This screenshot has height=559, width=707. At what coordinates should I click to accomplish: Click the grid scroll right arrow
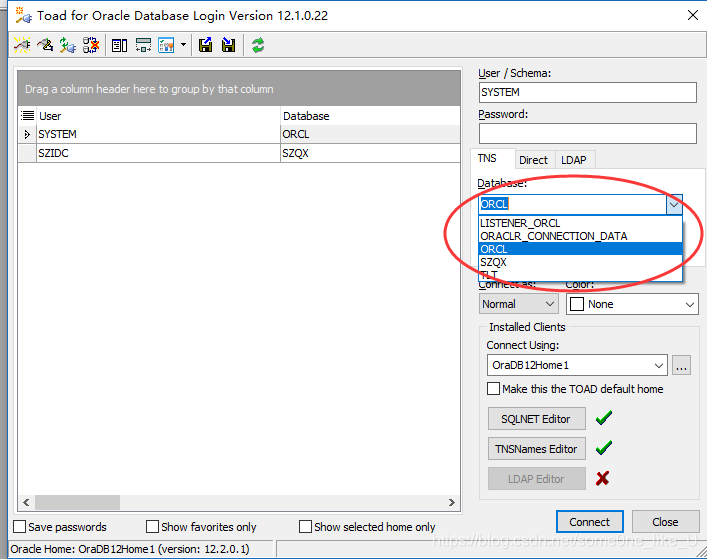pyautogui.click(x=451, y=502)
